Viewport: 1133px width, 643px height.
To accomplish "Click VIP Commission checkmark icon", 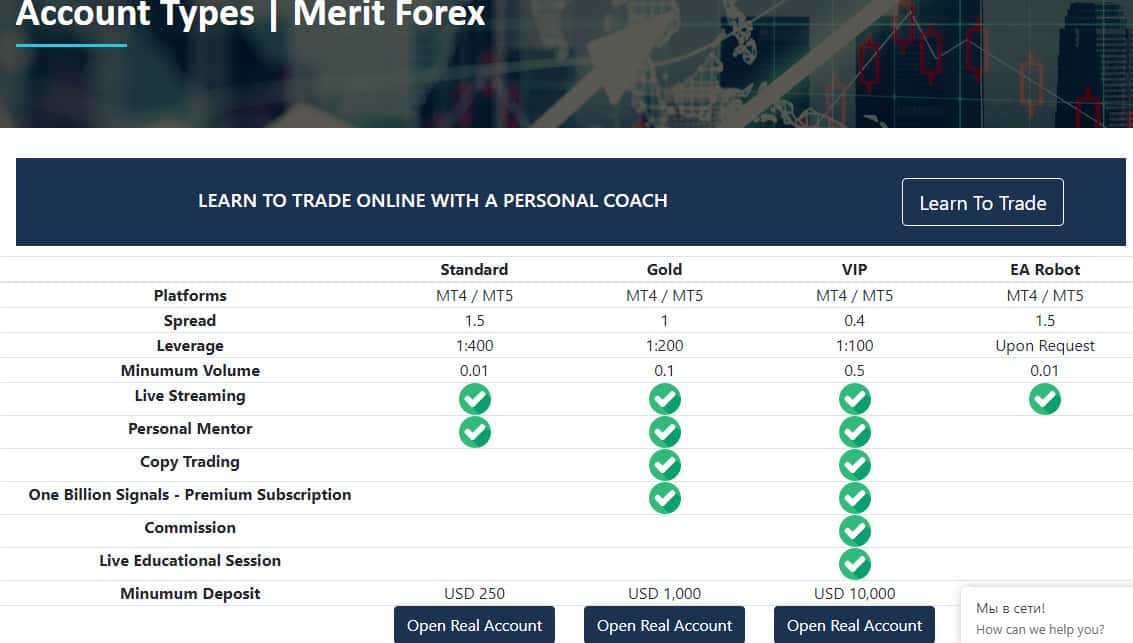I will coord(855,531).
